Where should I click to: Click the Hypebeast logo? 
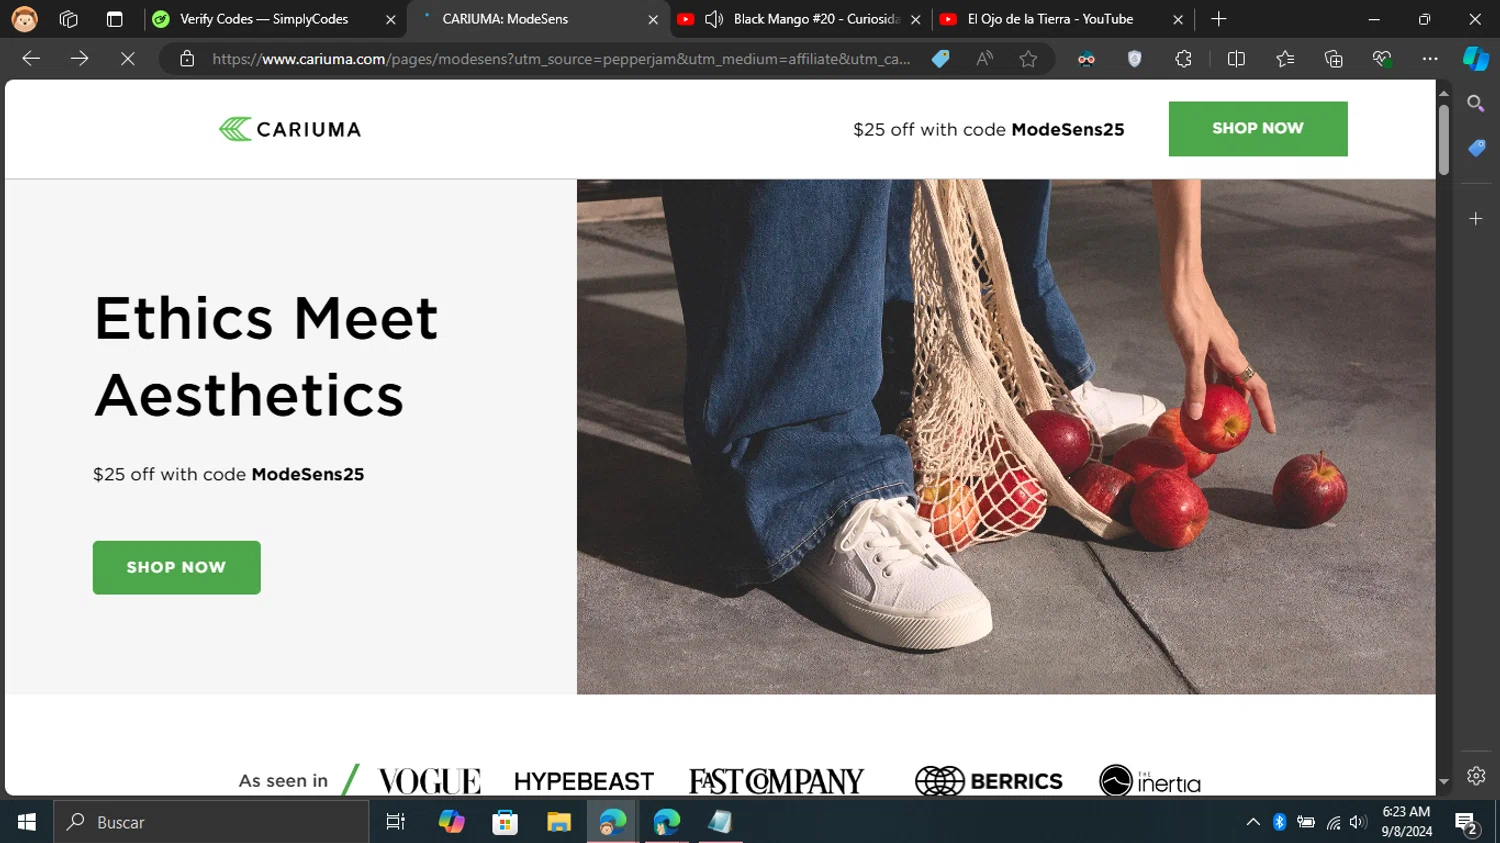coord(584,781)
